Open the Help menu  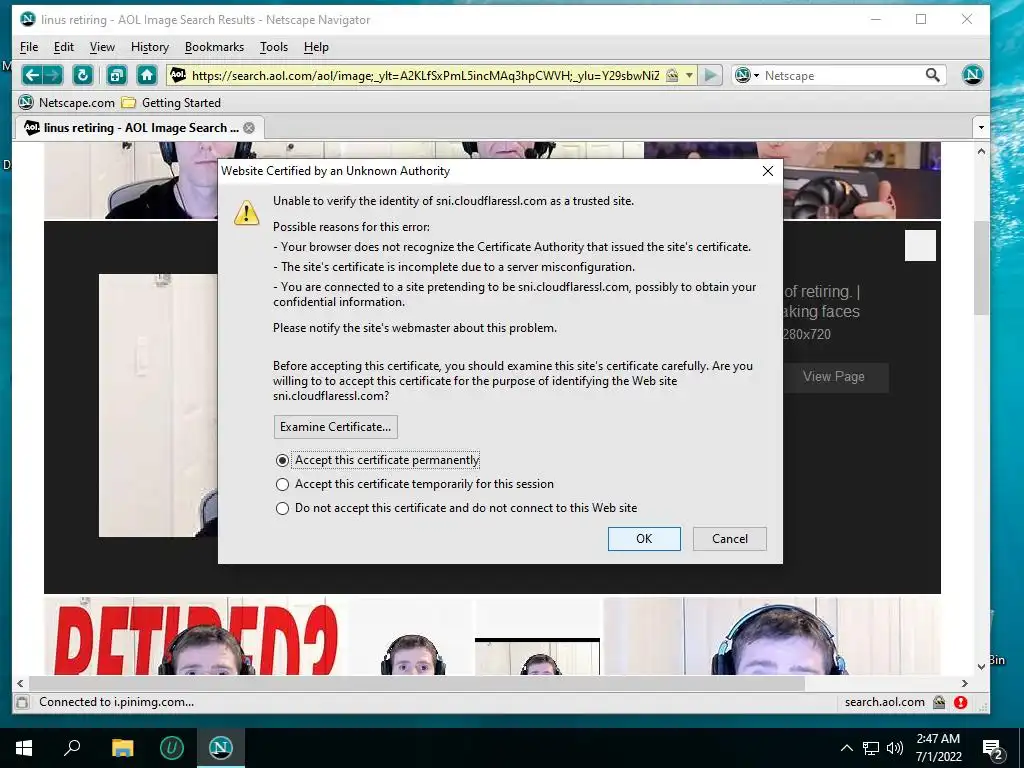(316, 47)
